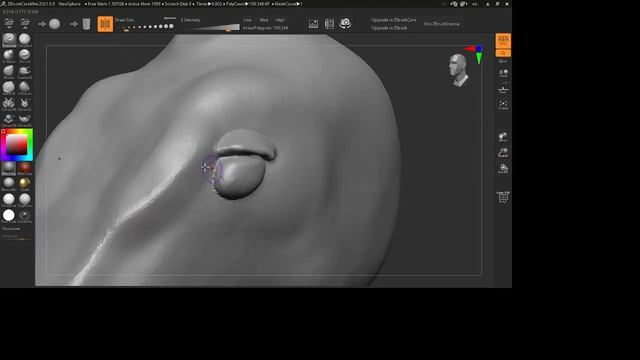Choose the MatCap Gray material
This screenshot has height=360, width=640.
[9, 168]
